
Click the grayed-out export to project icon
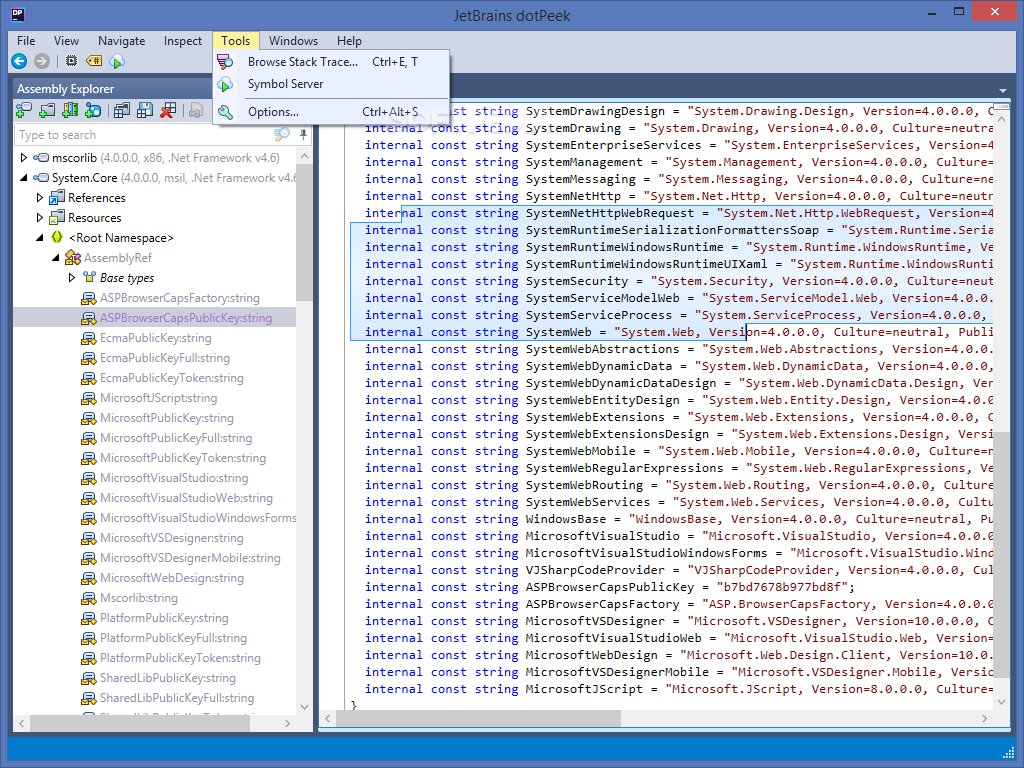[195, 111]
